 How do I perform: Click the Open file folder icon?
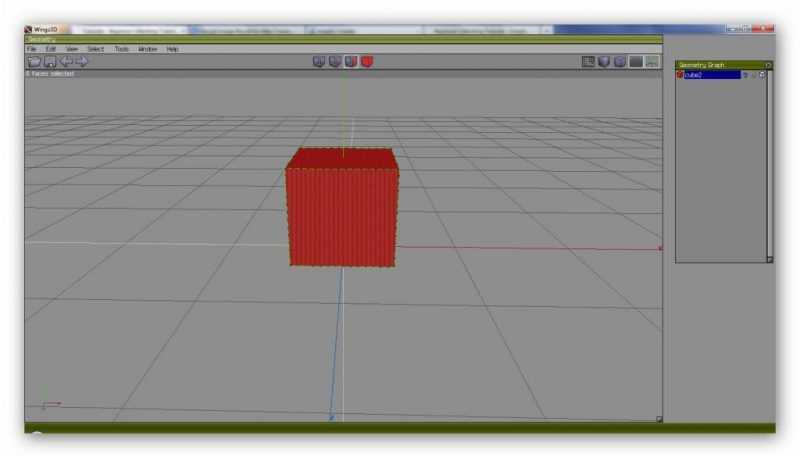pos(34,62)
